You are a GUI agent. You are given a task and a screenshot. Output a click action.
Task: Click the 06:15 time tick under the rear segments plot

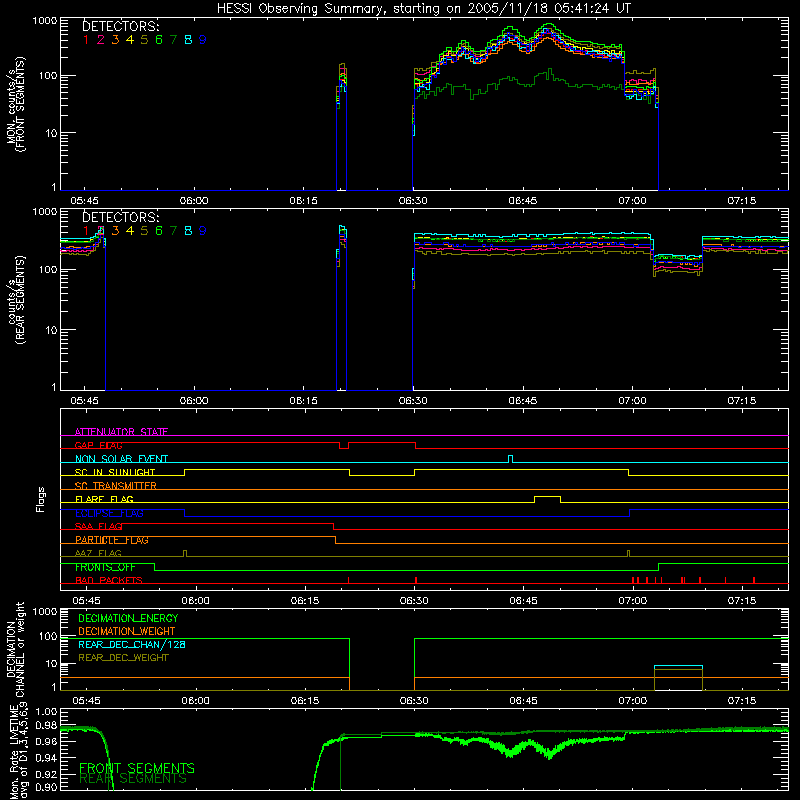pyautogui.click(x=303, y=401)
